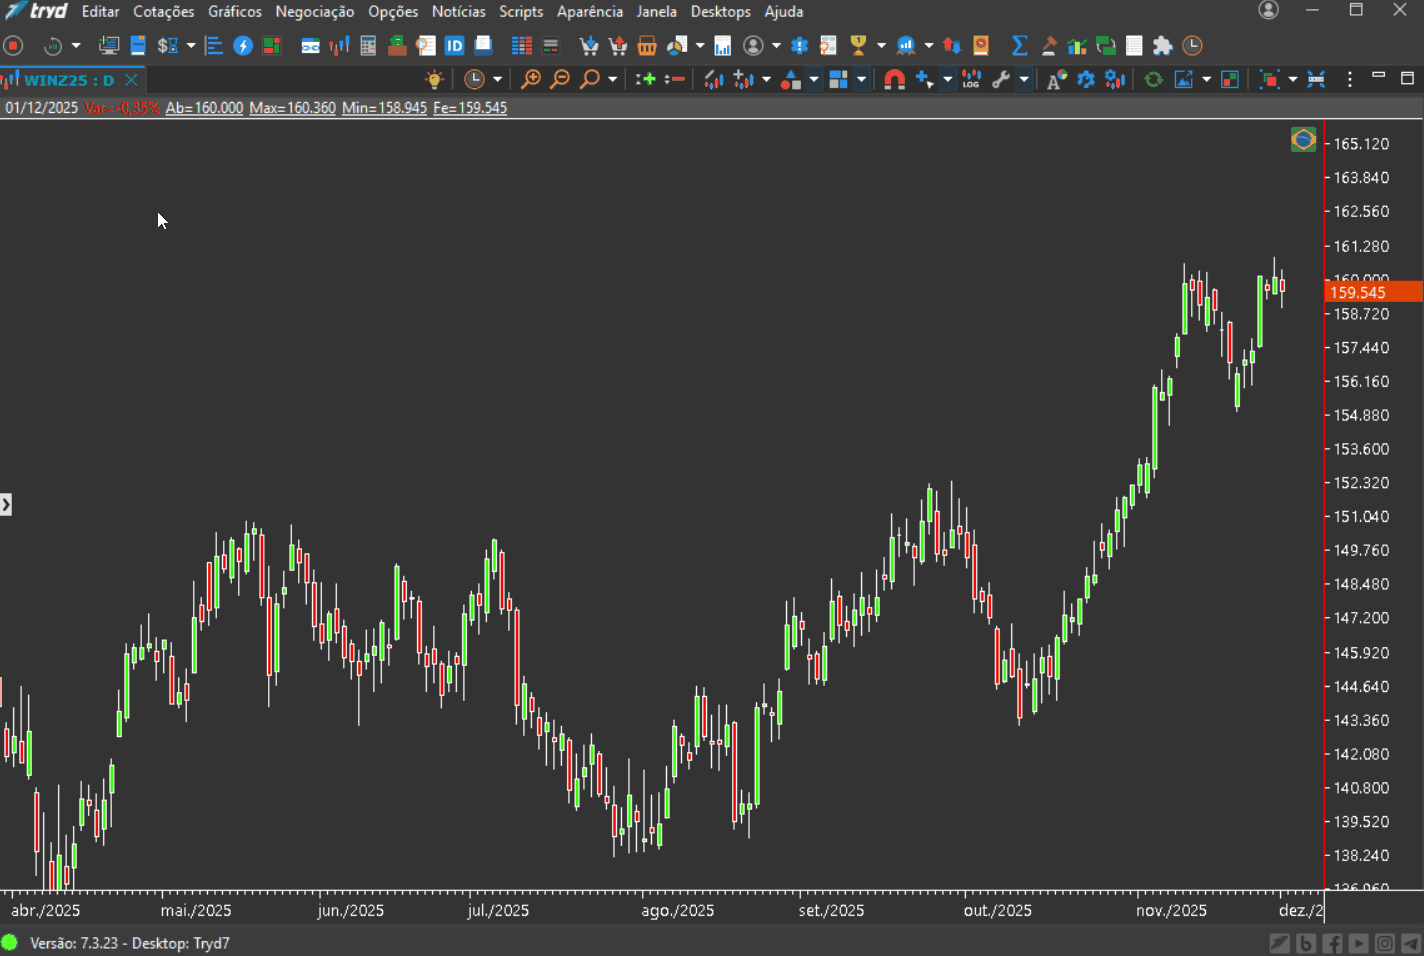The image size is (1424, 956).
Task: Click the Ab=160.000 opening value
Action: pyautogui.click(x=204, y=108)
